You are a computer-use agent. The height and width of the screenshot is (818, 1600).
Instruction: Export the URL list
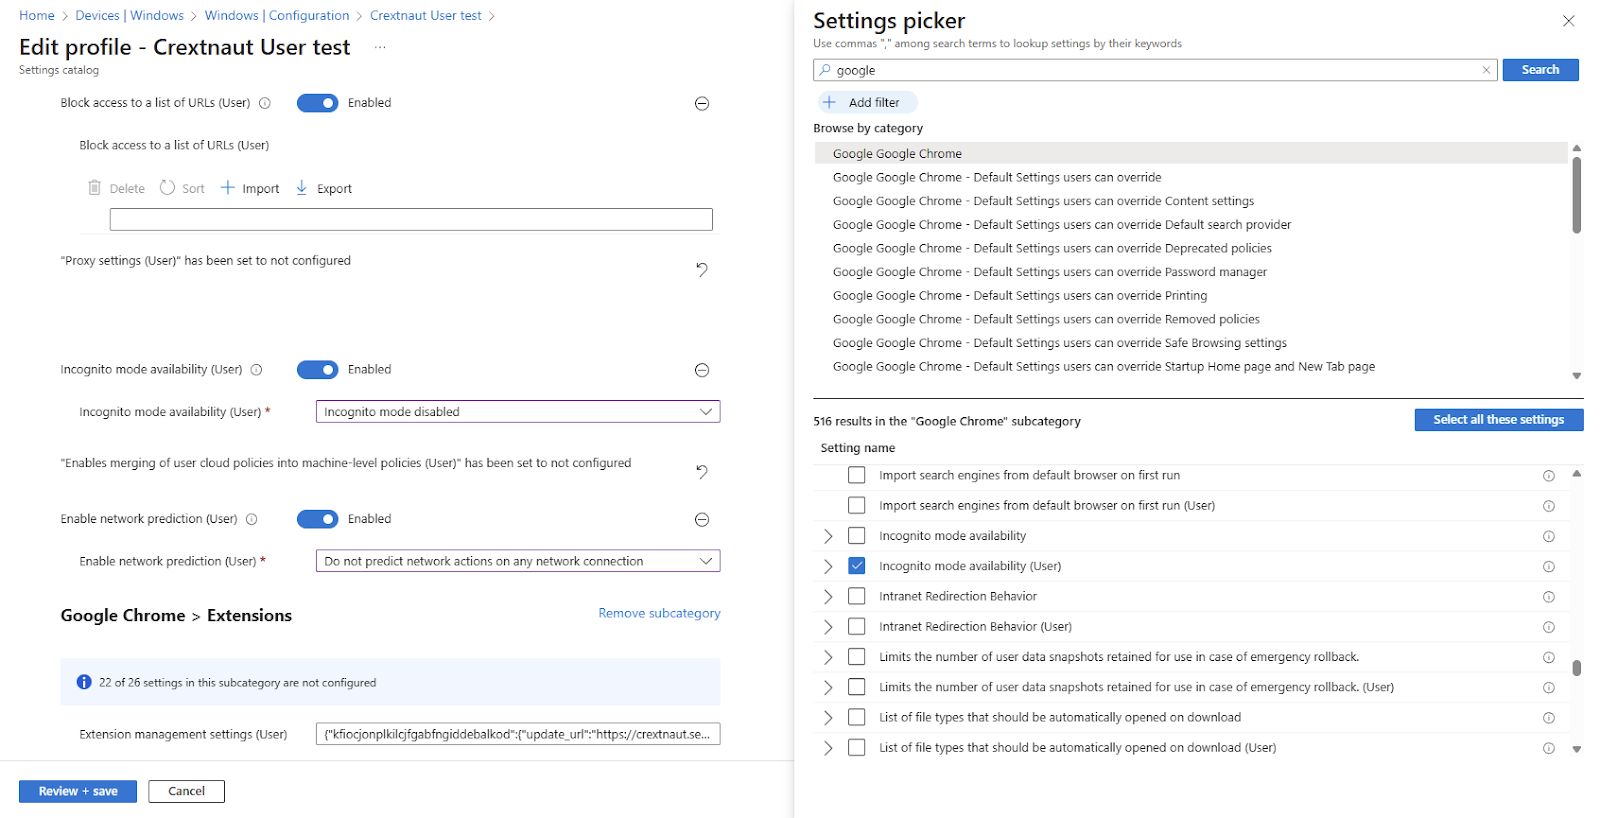324,188
